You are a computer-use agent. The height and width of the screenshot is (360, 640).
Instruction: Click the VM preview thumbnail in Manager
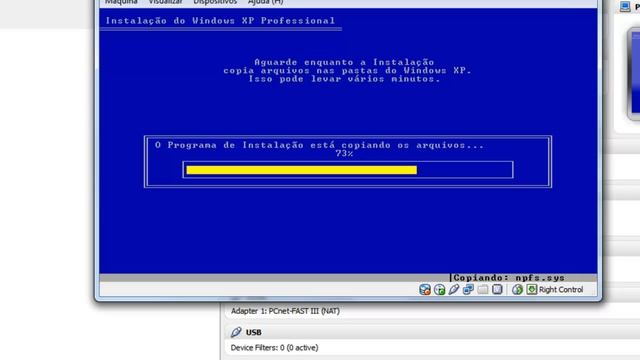[633, 73]
